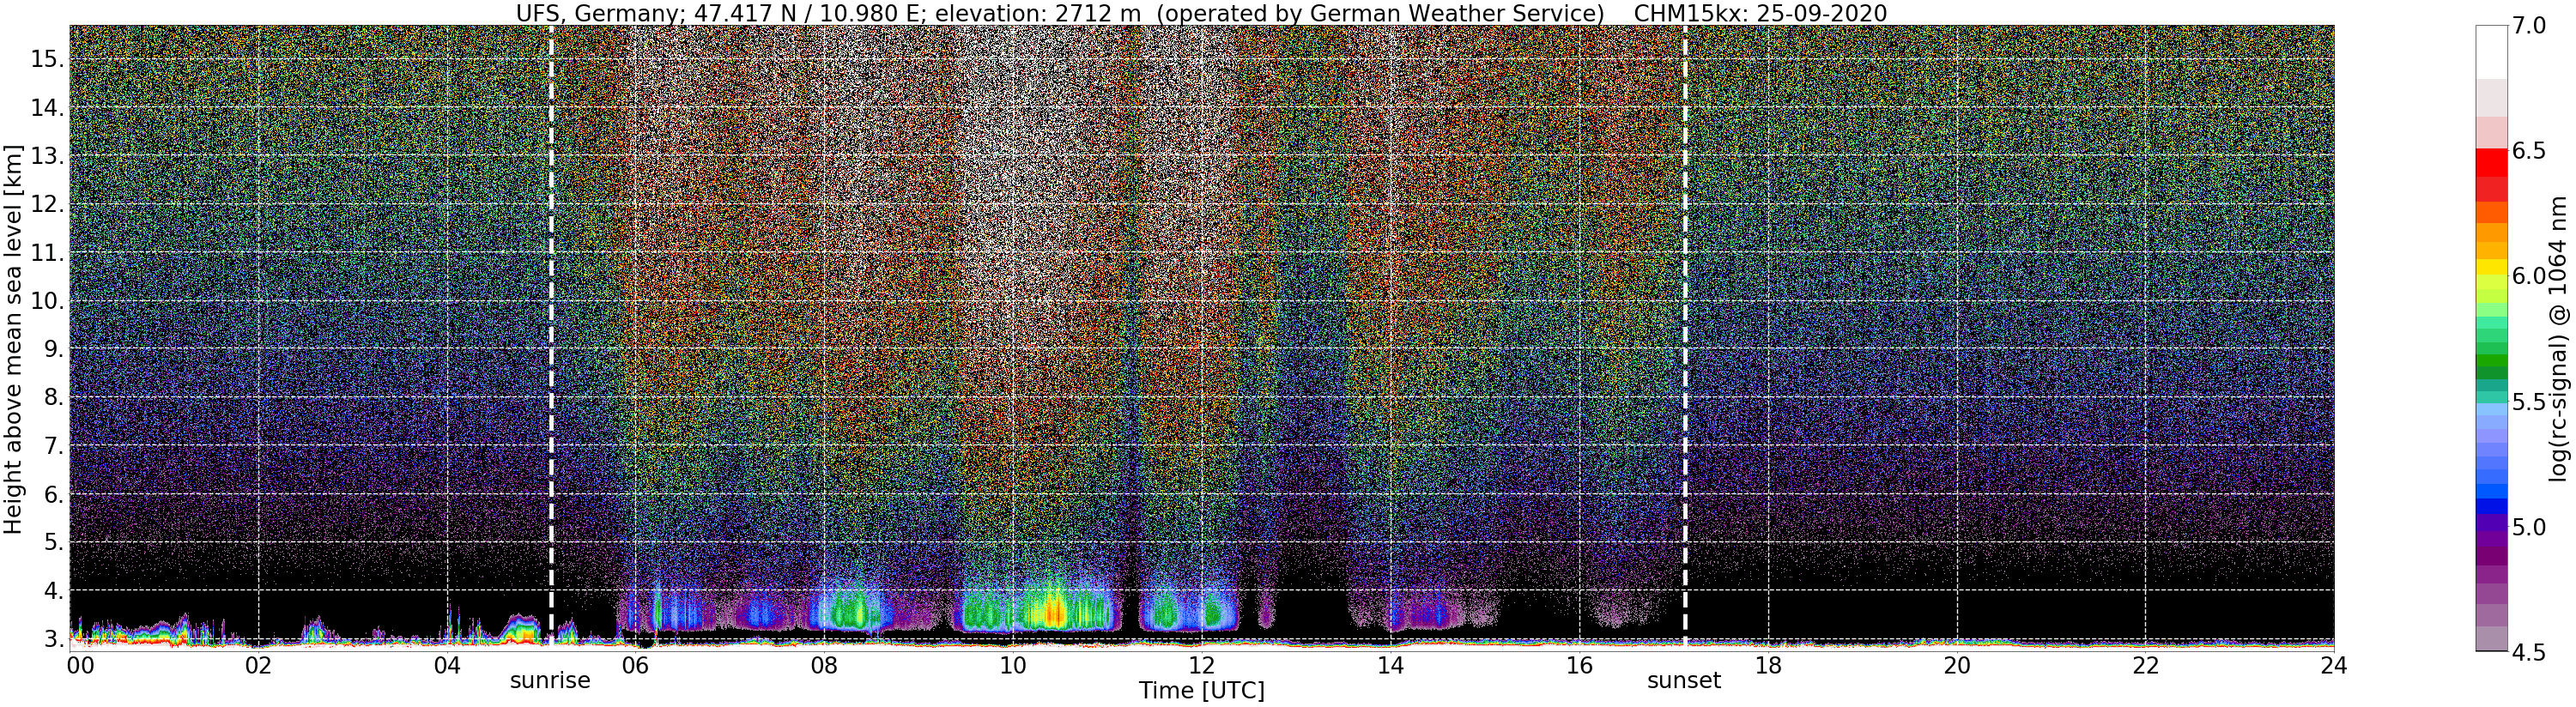Click the y-axis tick label '15.'
This screenshot has height=707, width=2576.
47,59
